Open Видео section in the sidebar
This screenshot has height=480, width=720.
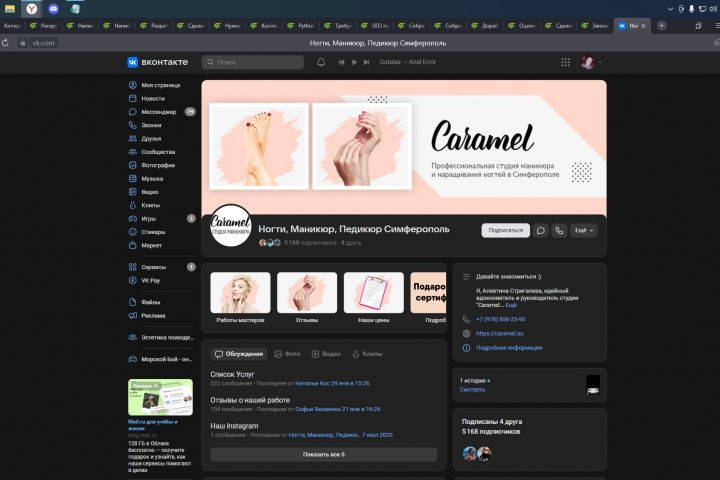[150, 192]
